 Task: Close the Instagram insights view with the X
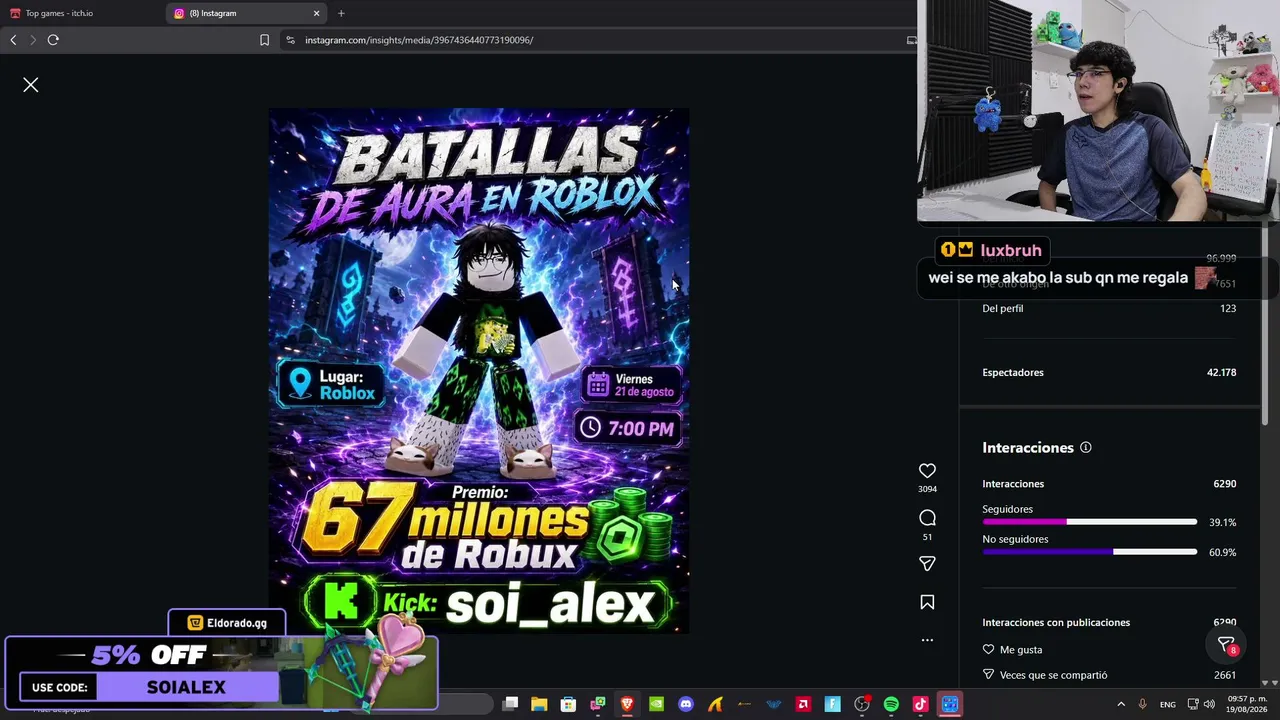coord(31,85)
